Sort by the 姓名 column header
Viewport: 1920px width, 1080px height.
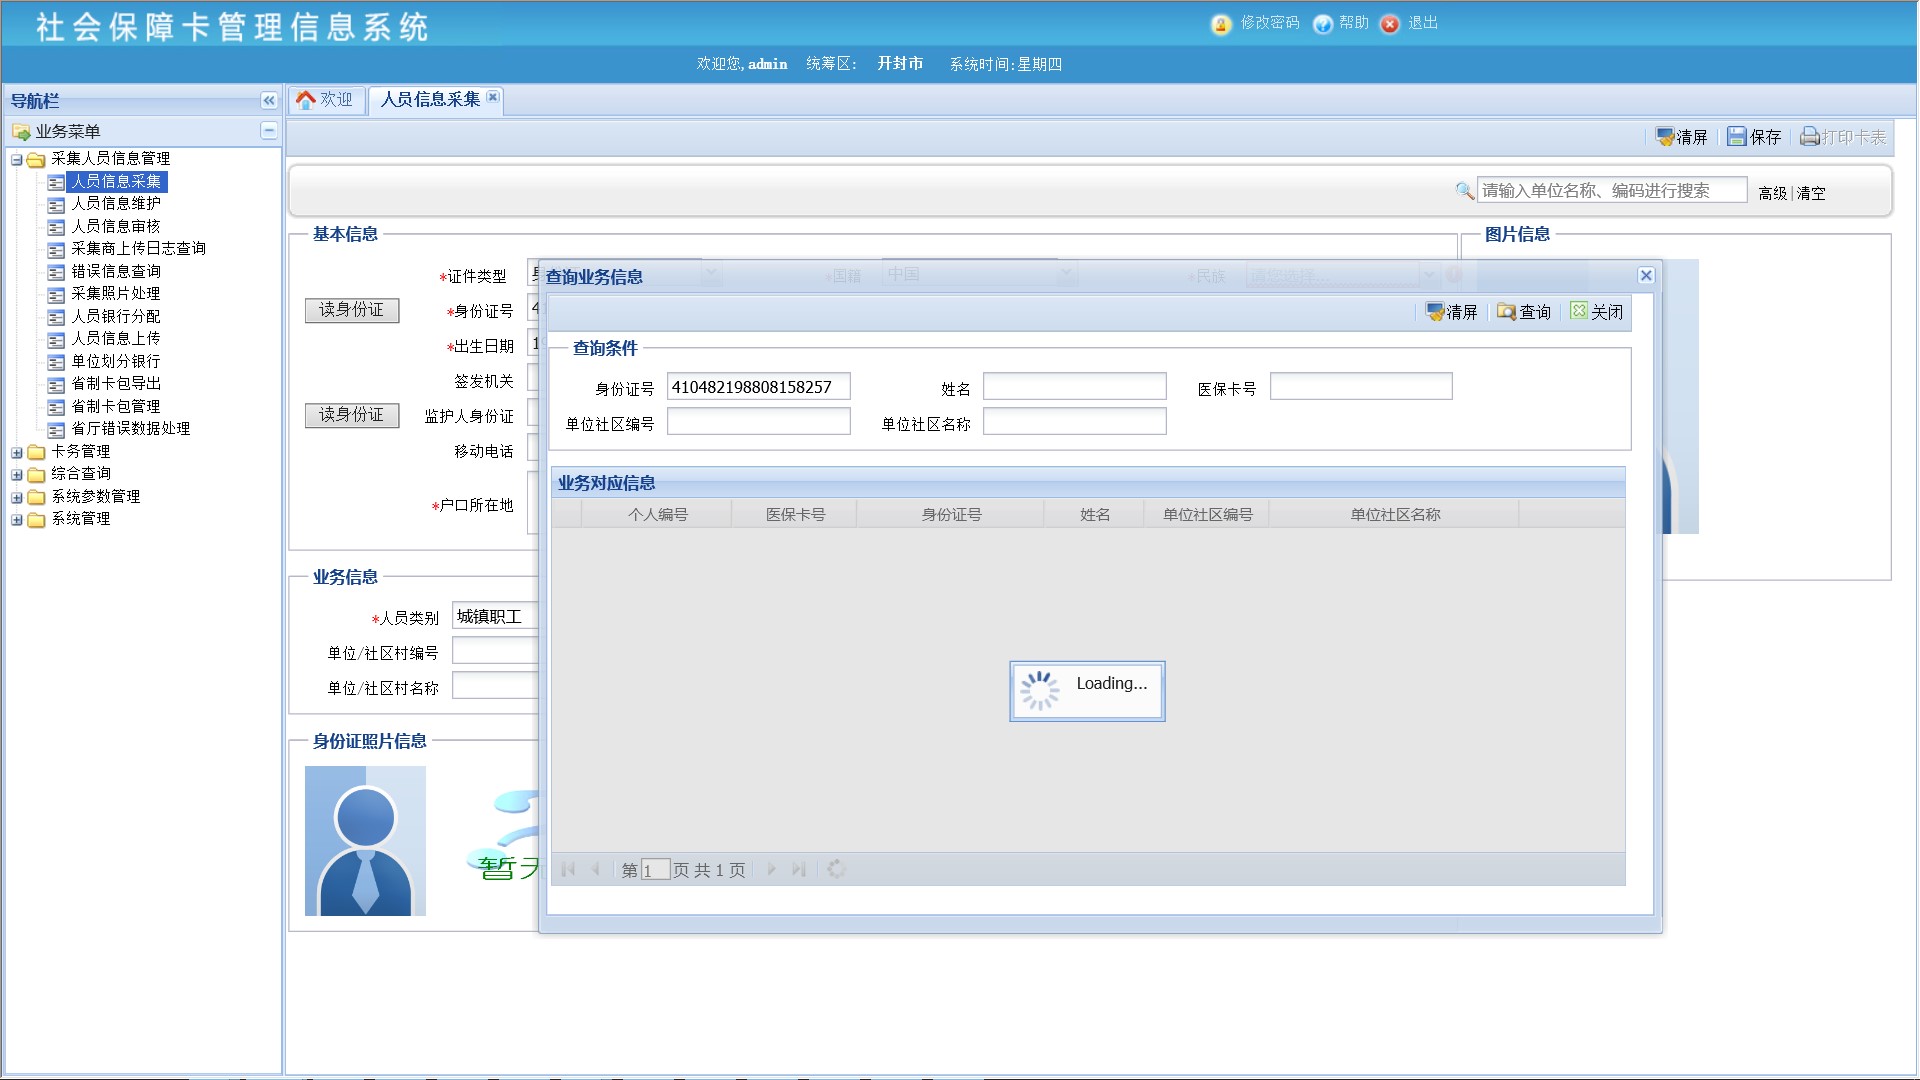pyautogui.click(x=1095, y=514)
